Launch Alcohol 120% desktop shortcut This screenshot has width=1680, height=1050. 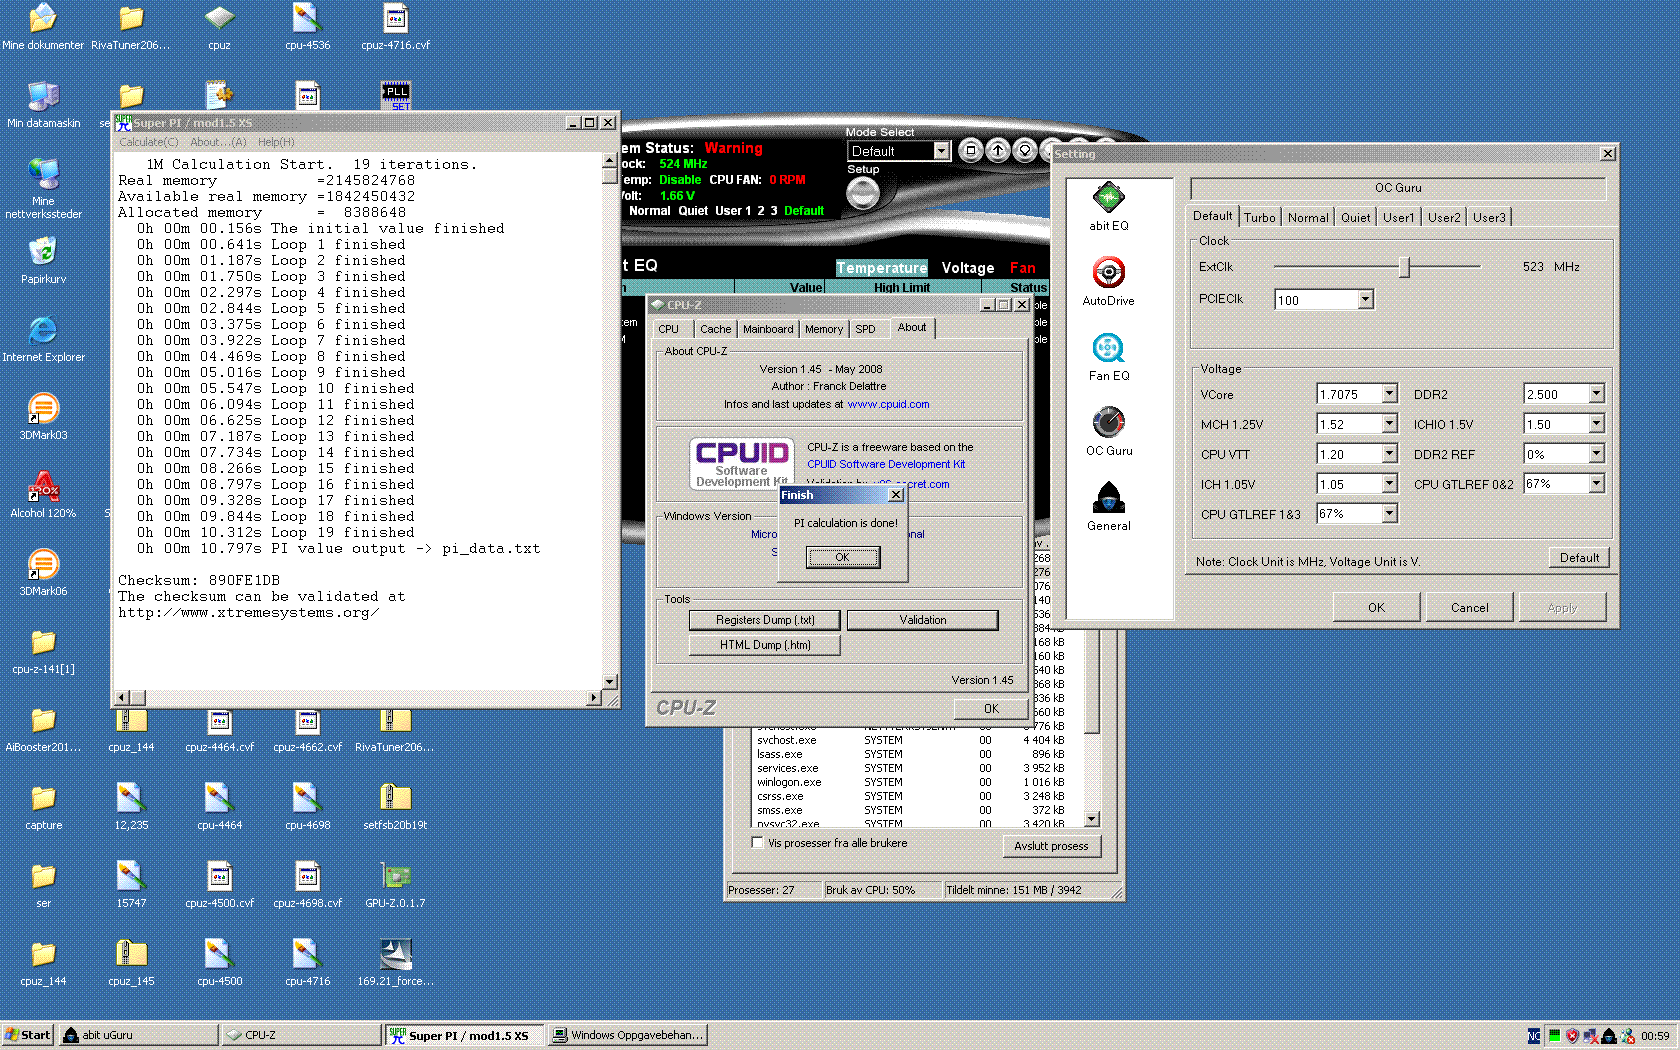(43, 495)
